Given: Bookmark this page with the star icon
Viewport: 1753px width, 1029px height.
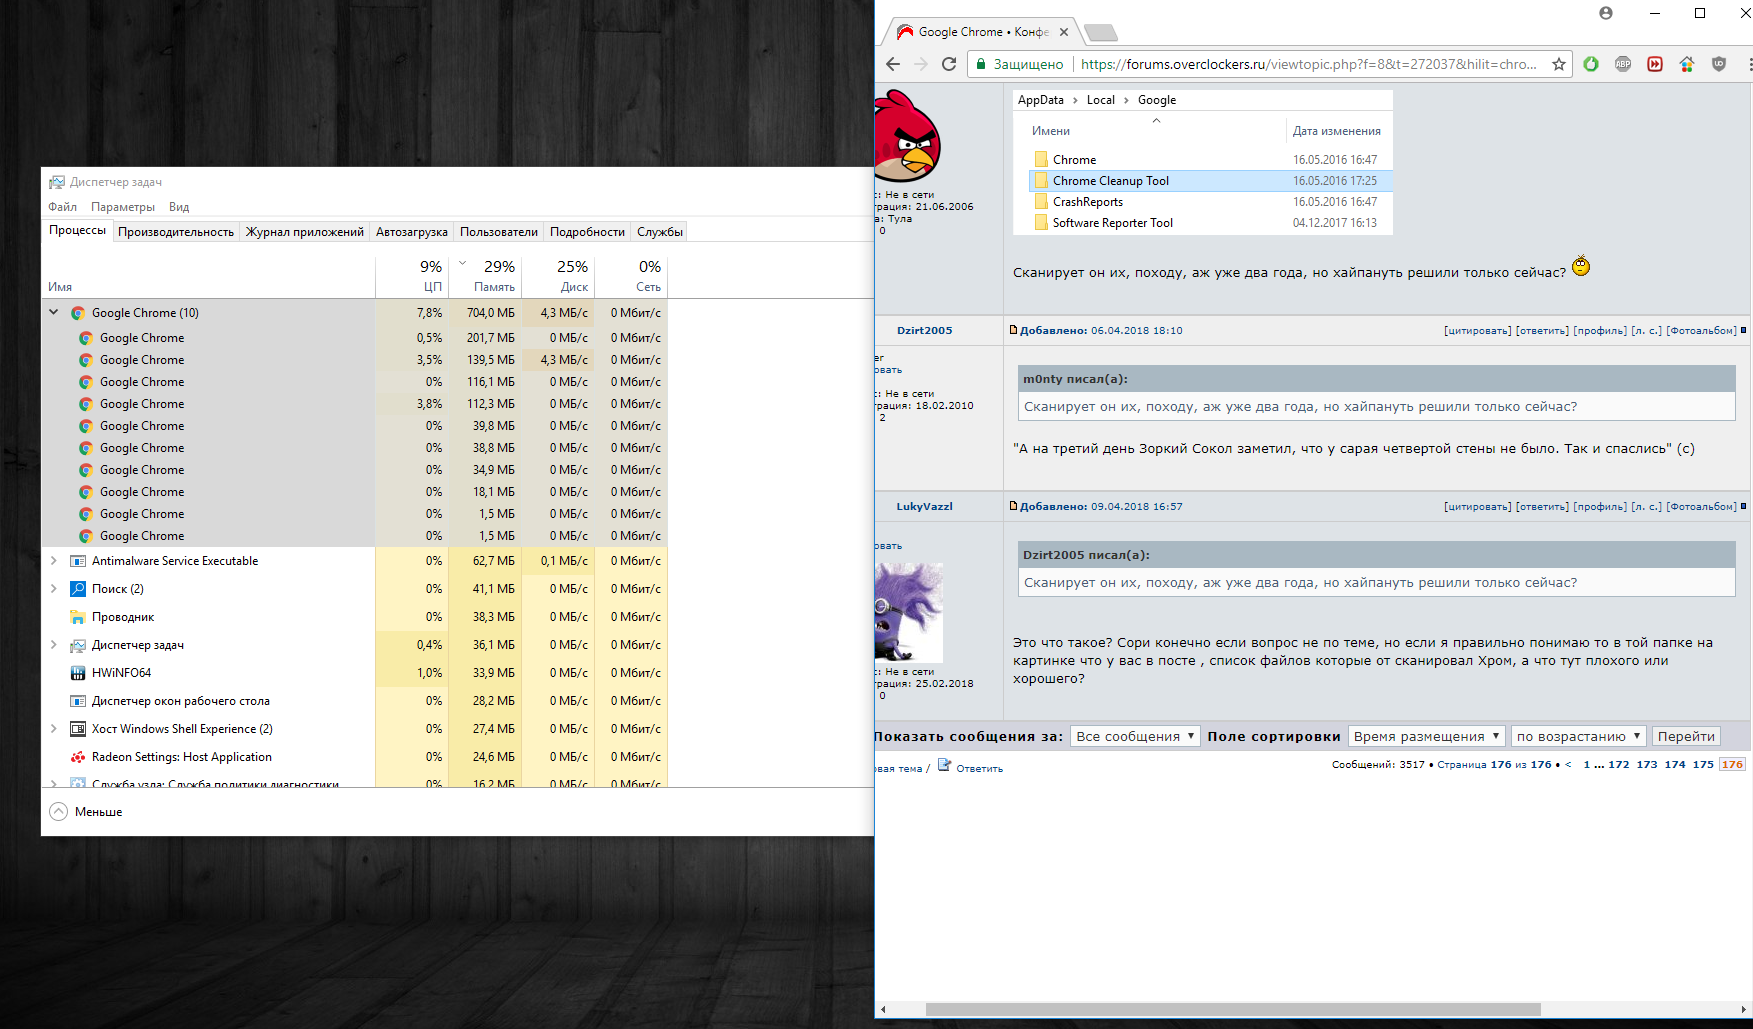Looking at the screenshot, I should 1558,64.
